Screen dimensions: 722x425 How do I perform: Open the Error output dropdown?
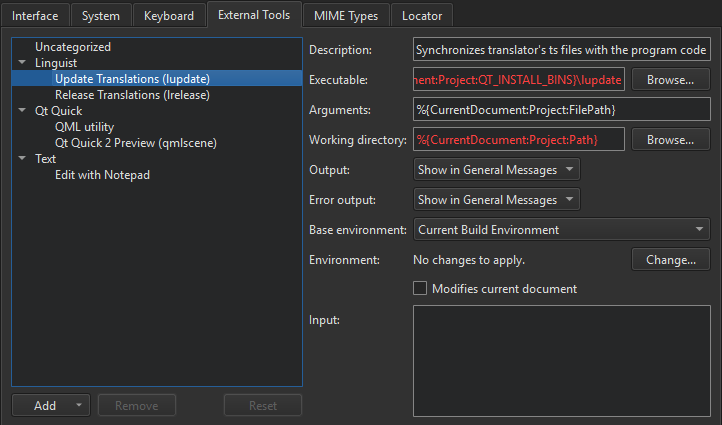[x=496, y=200]
